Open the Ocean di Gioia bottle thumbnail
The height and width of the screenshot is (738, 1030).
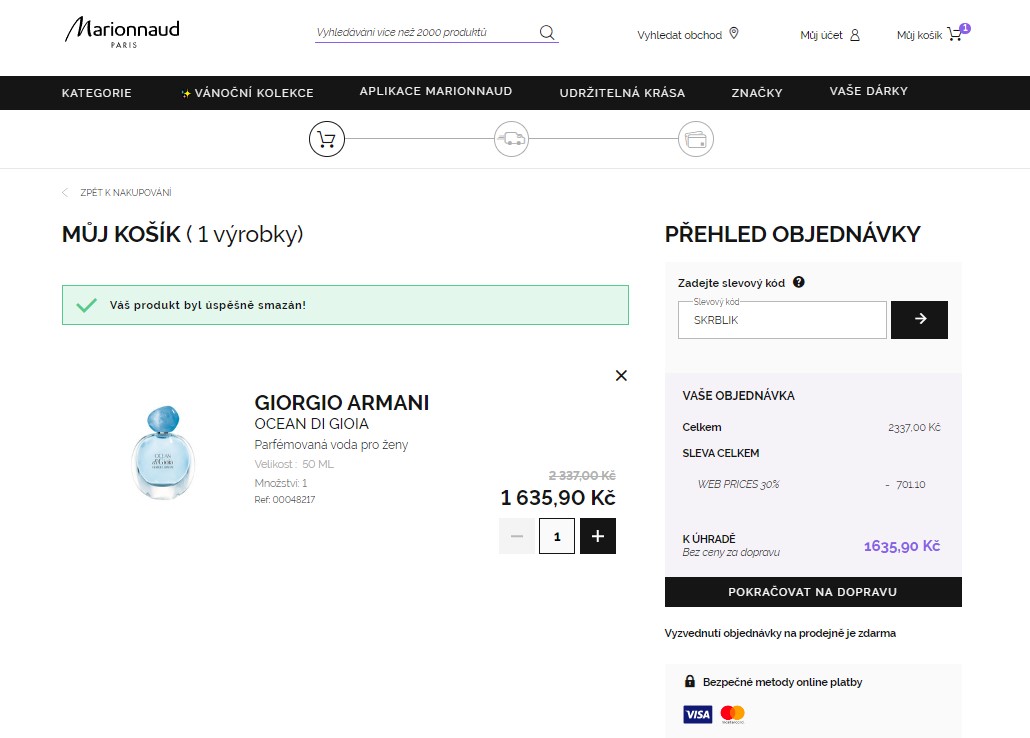[163, 453]
